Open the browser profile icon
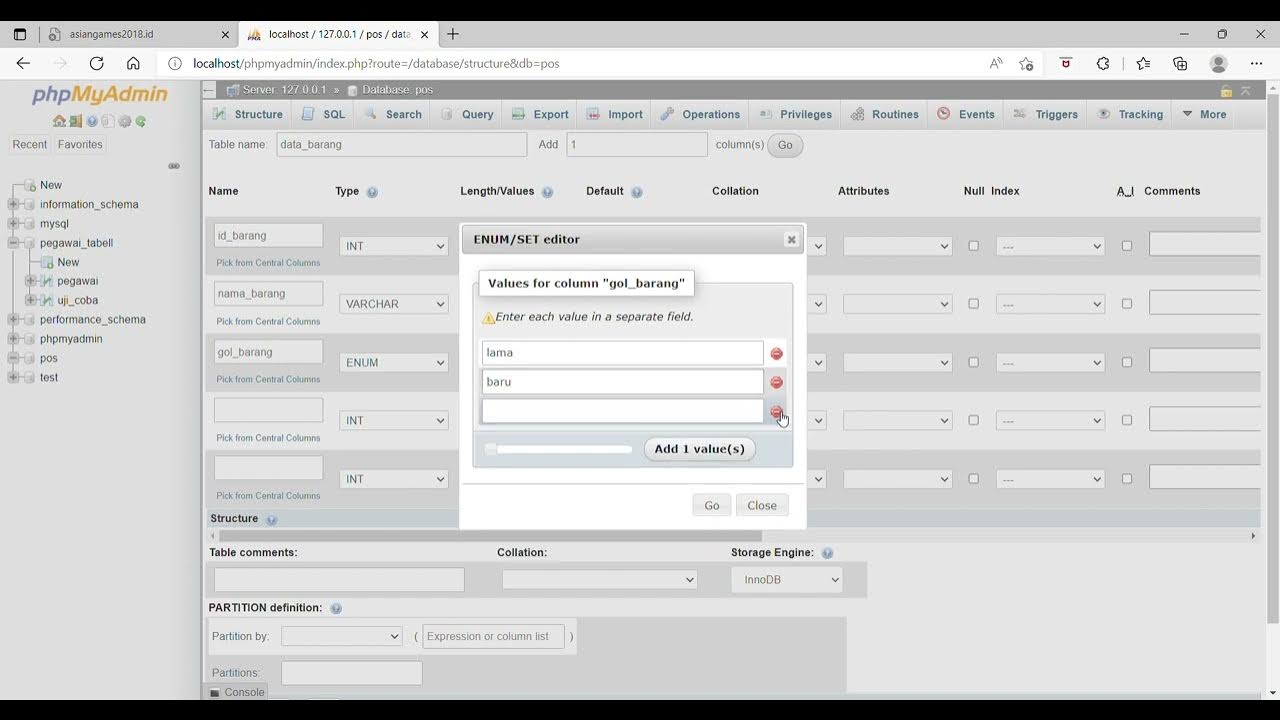 pos(1218,63)
